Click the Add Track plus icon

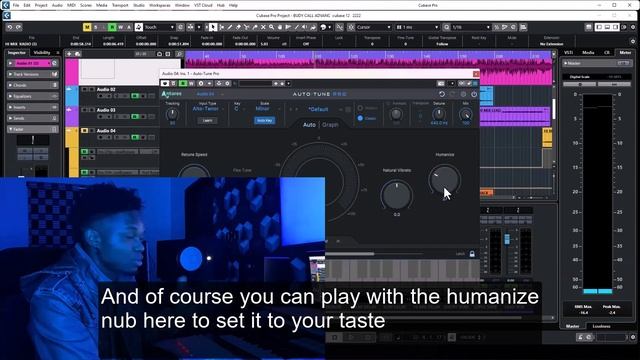[x=69, y=54]
